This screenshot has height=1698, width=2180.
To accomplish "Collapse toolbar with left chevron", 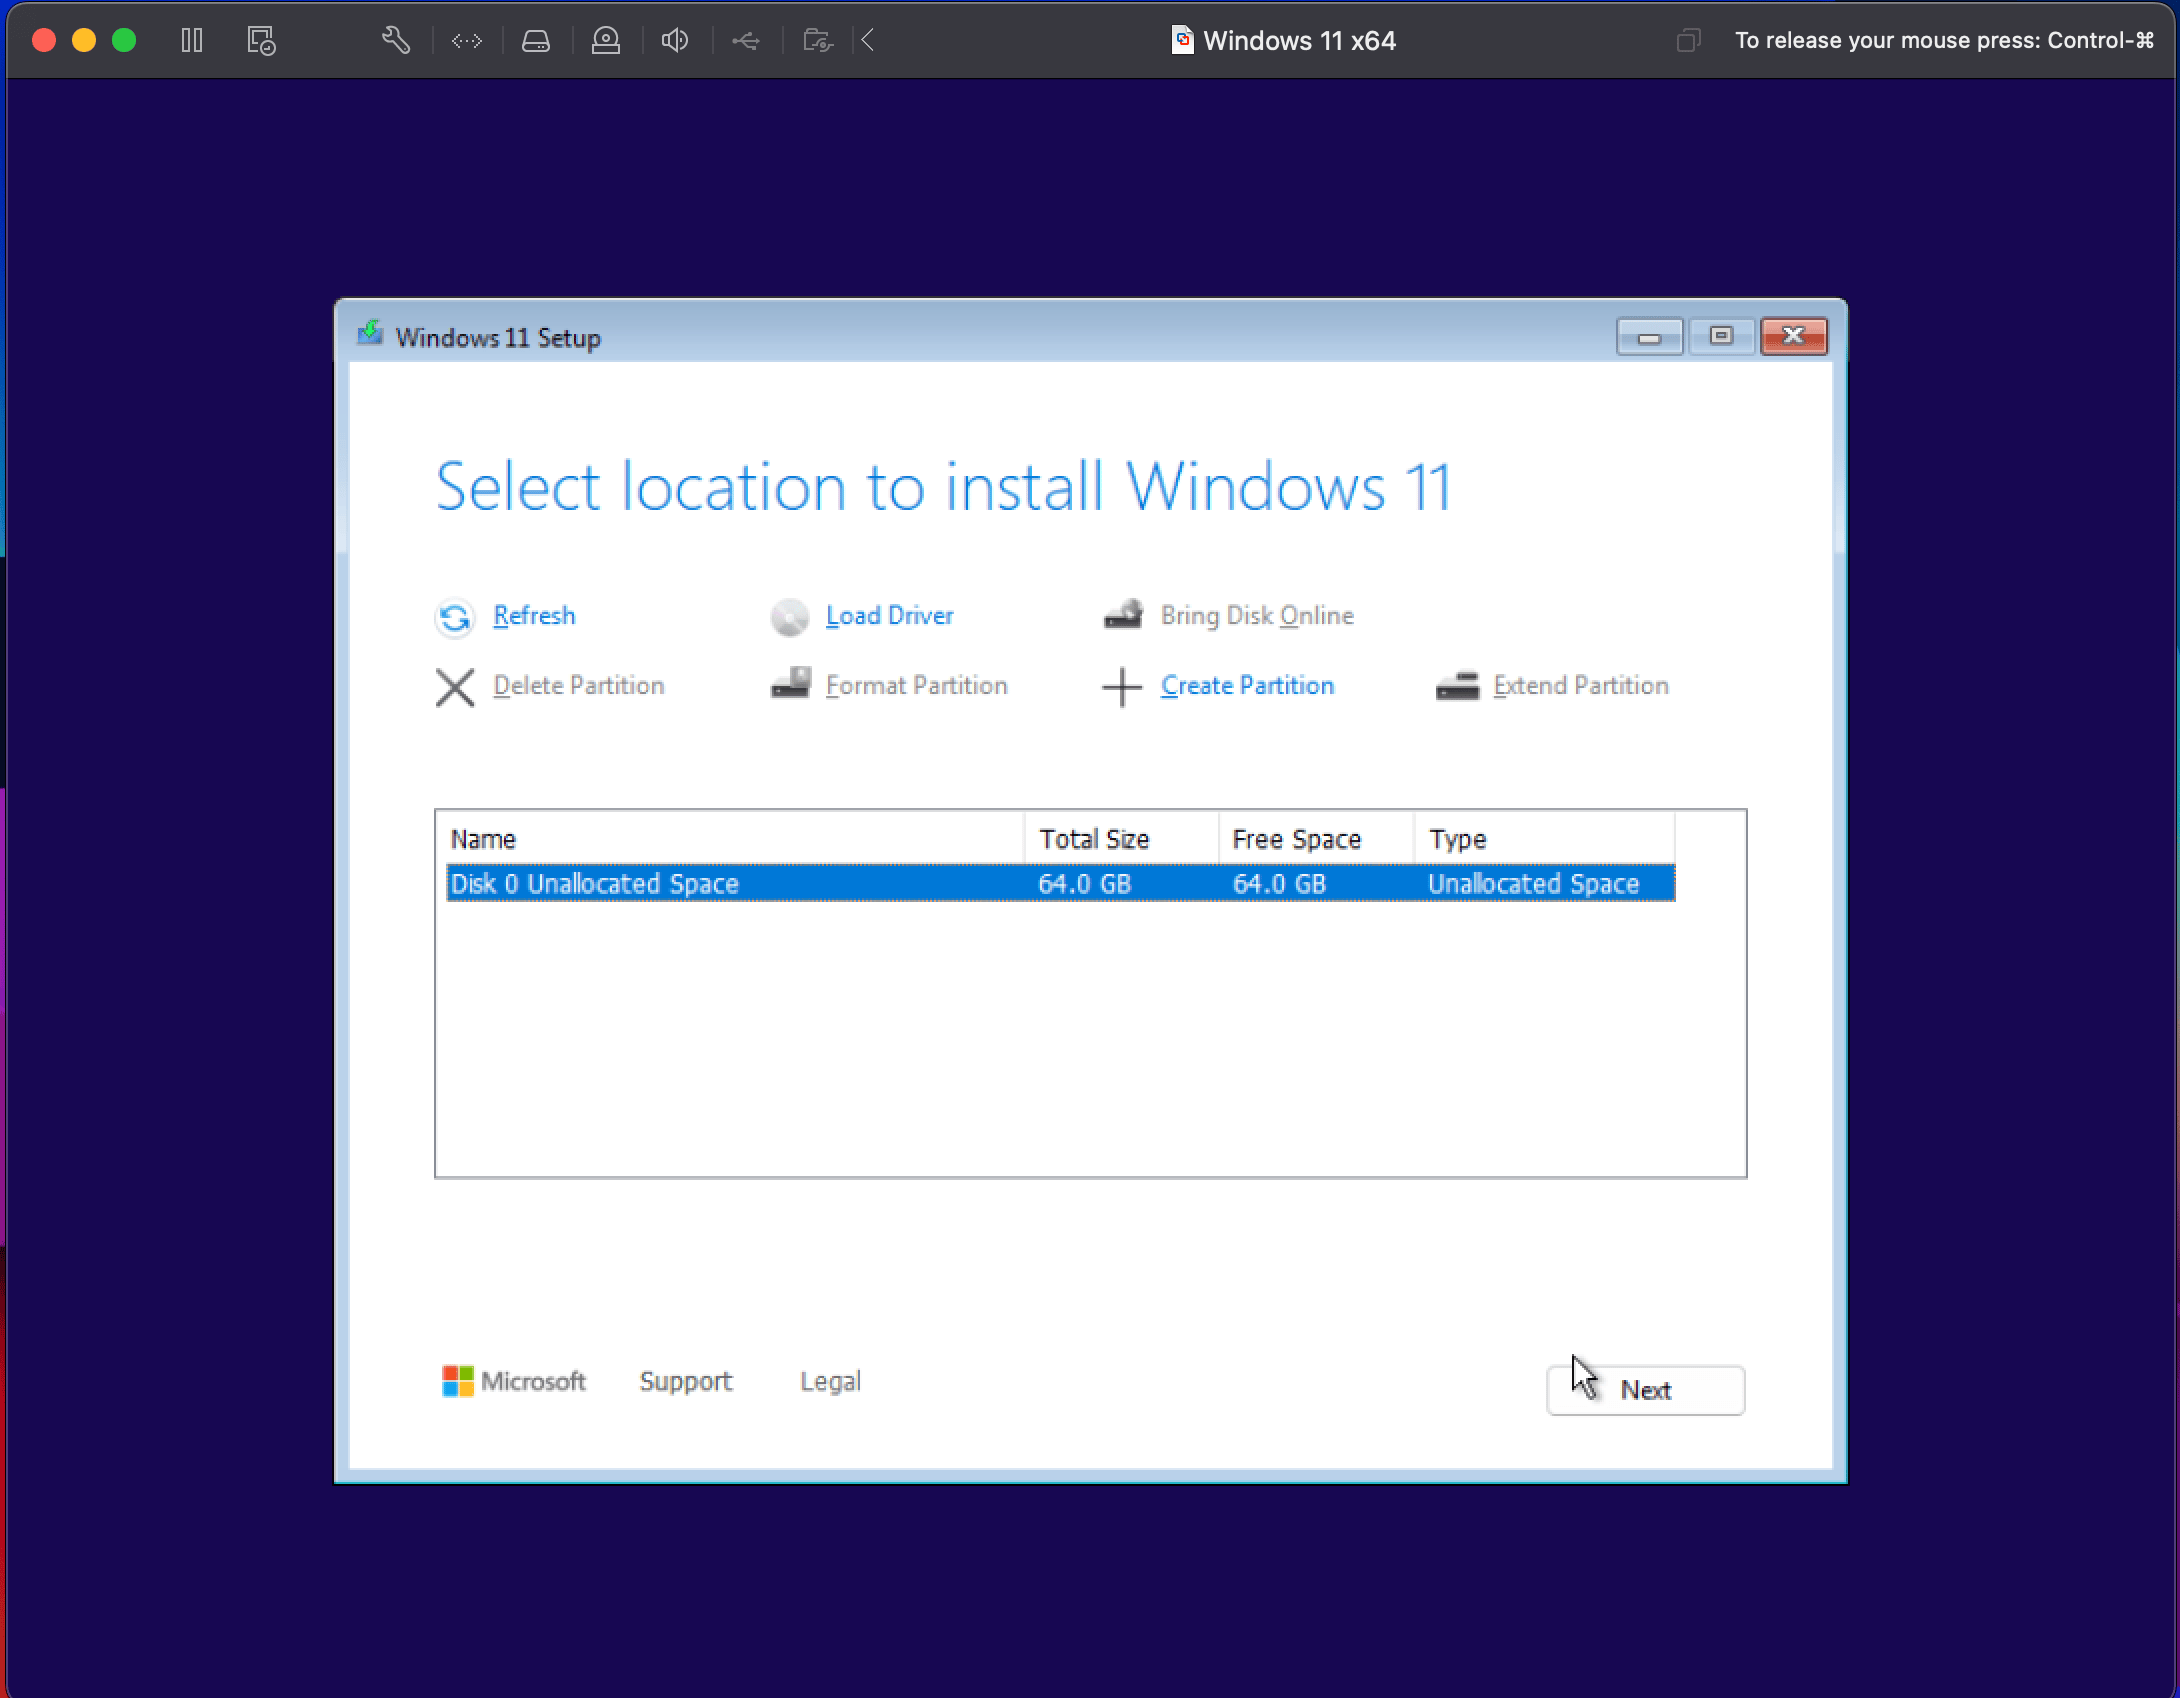I will (x=868, y=40).
